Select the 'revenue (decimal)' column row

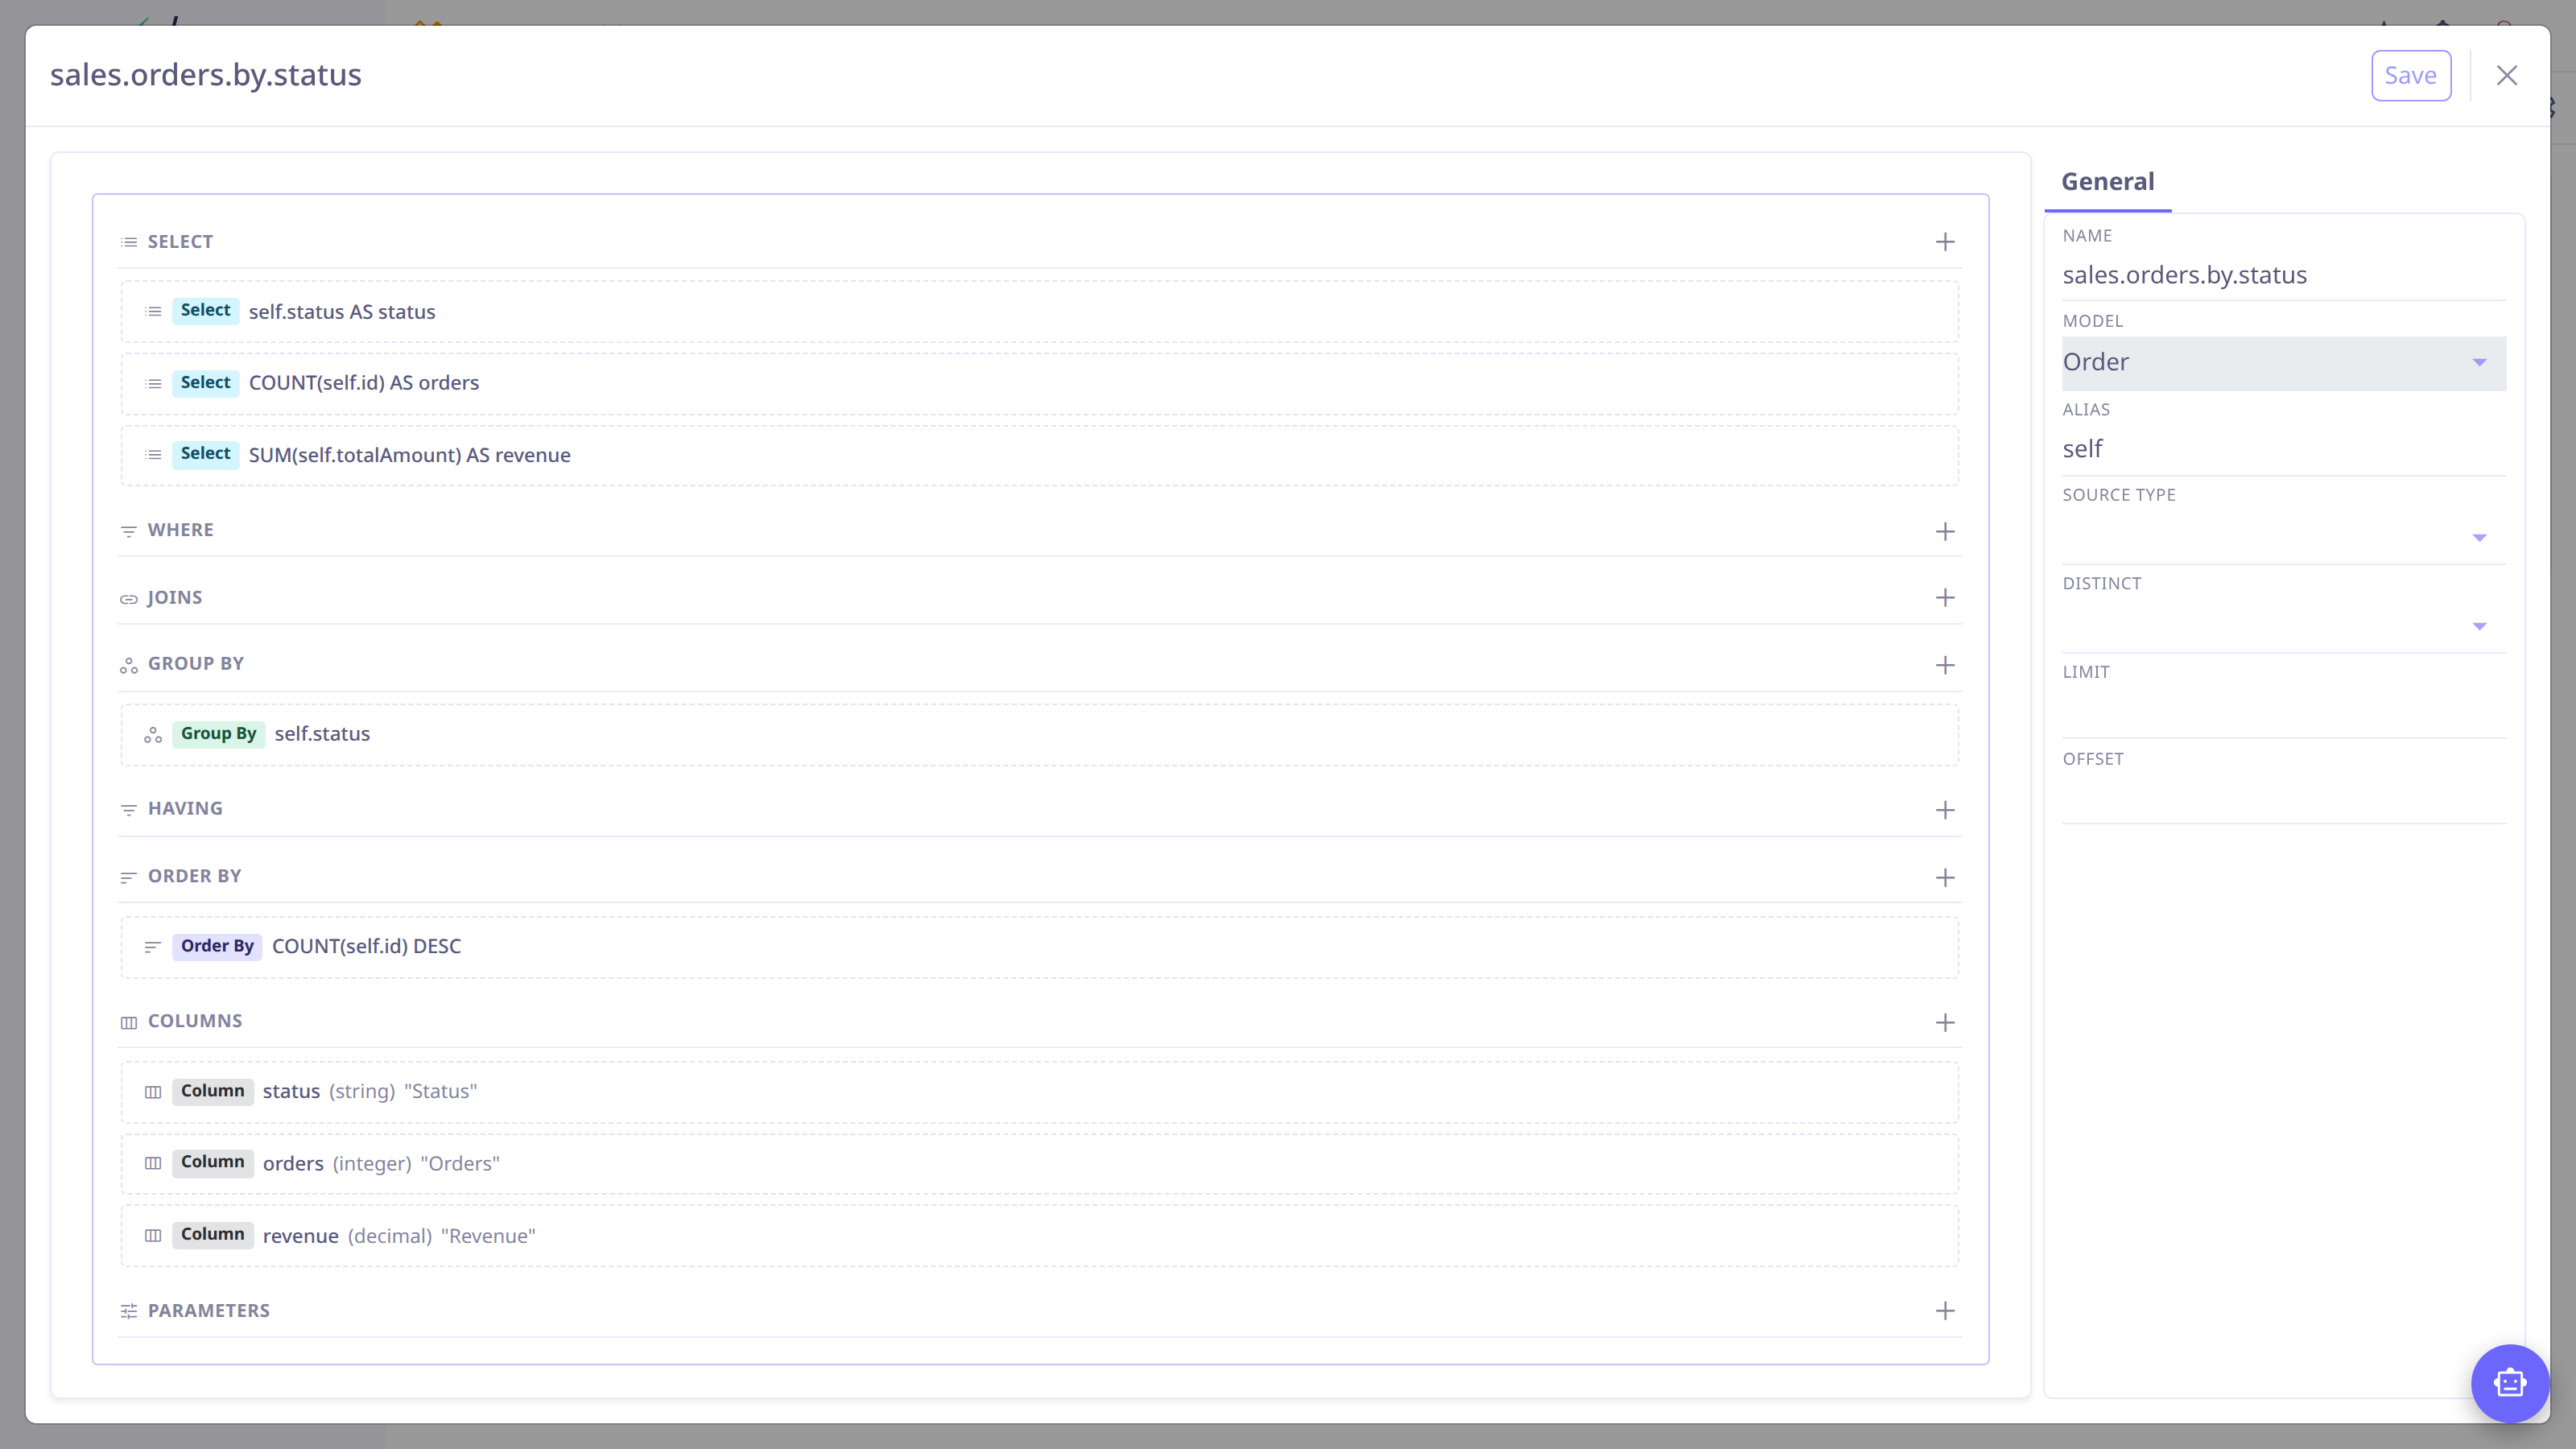1039,1236
